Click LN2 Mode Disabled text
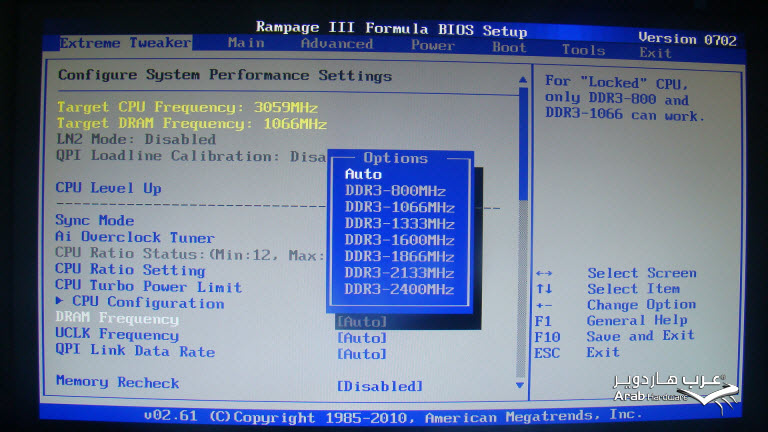Viewport: 768px width, 432px height. tap(136, 139)
